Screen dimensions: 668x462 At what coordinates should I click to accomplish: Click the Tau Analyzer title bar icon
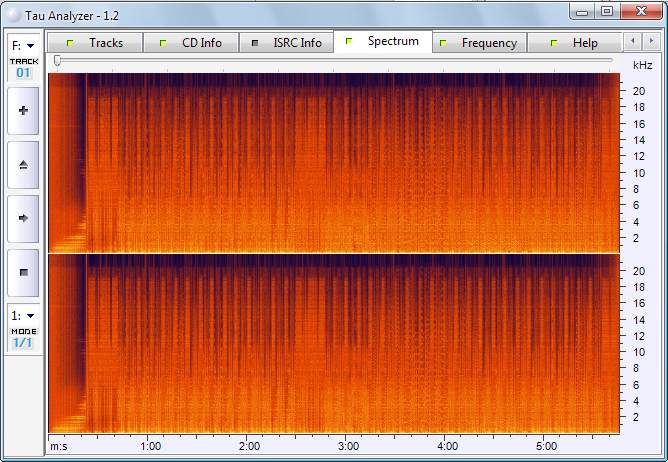point(12,12)
